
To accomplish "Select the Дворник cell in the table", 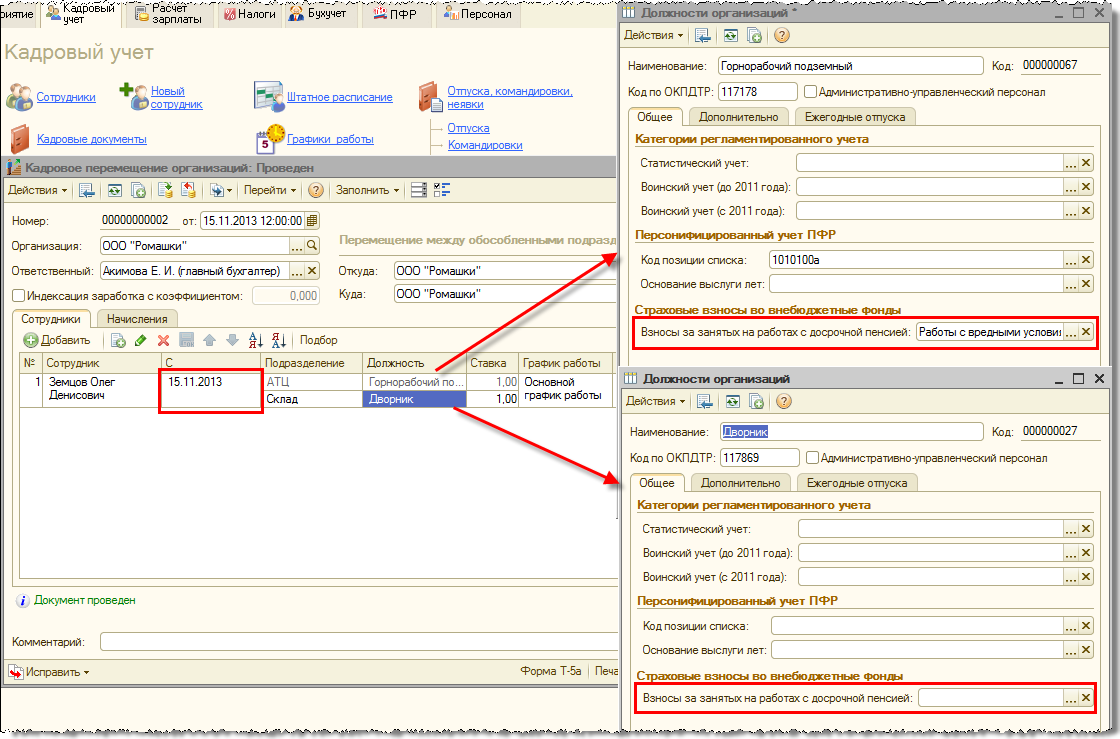I will (414, 399).
